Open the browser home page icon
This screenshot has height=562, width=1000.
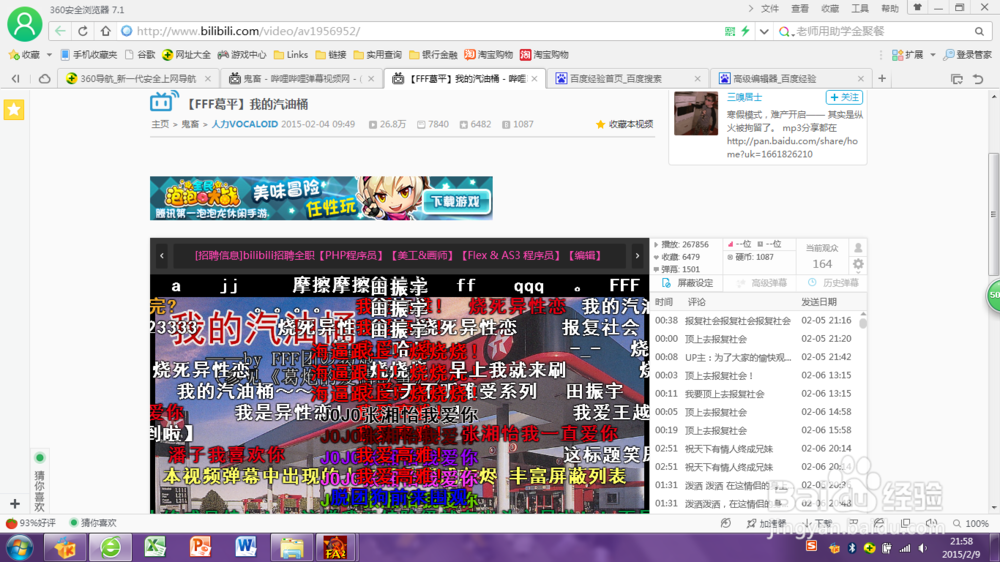click(x=105, y=31)
